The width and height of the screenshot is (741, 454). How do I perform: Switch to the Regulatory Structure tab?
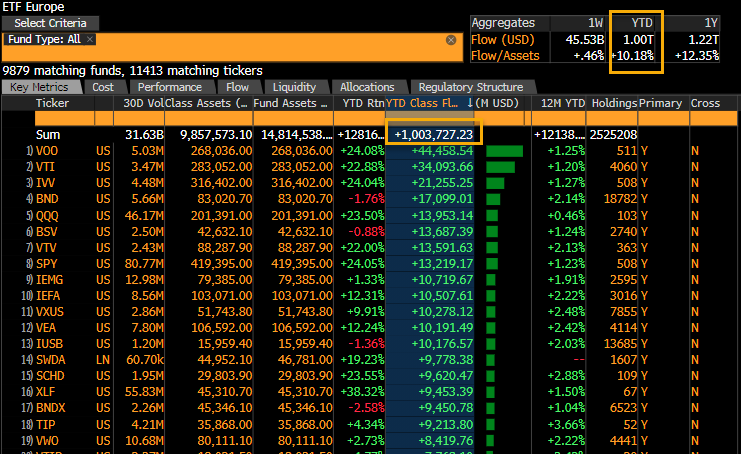pyautogui.click(x=470, y=87)
